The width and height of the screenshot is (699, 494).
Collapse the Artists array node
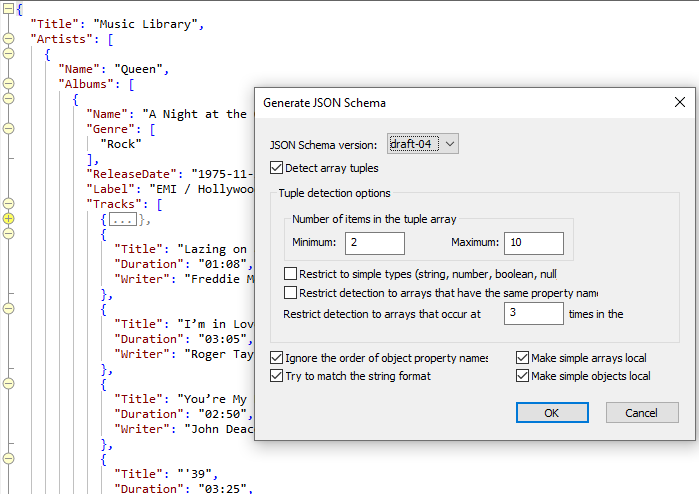click(8, 39)
